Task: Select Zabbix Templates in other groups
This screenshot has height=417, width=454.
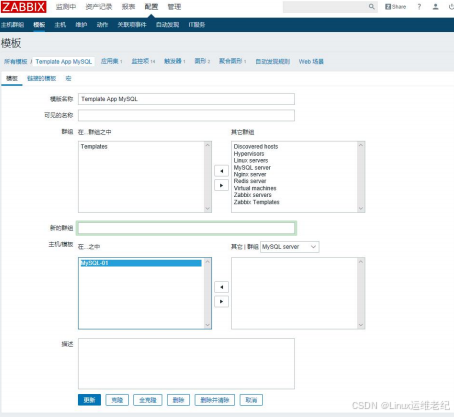Action: pyautogui.click(x=256, y=202)
